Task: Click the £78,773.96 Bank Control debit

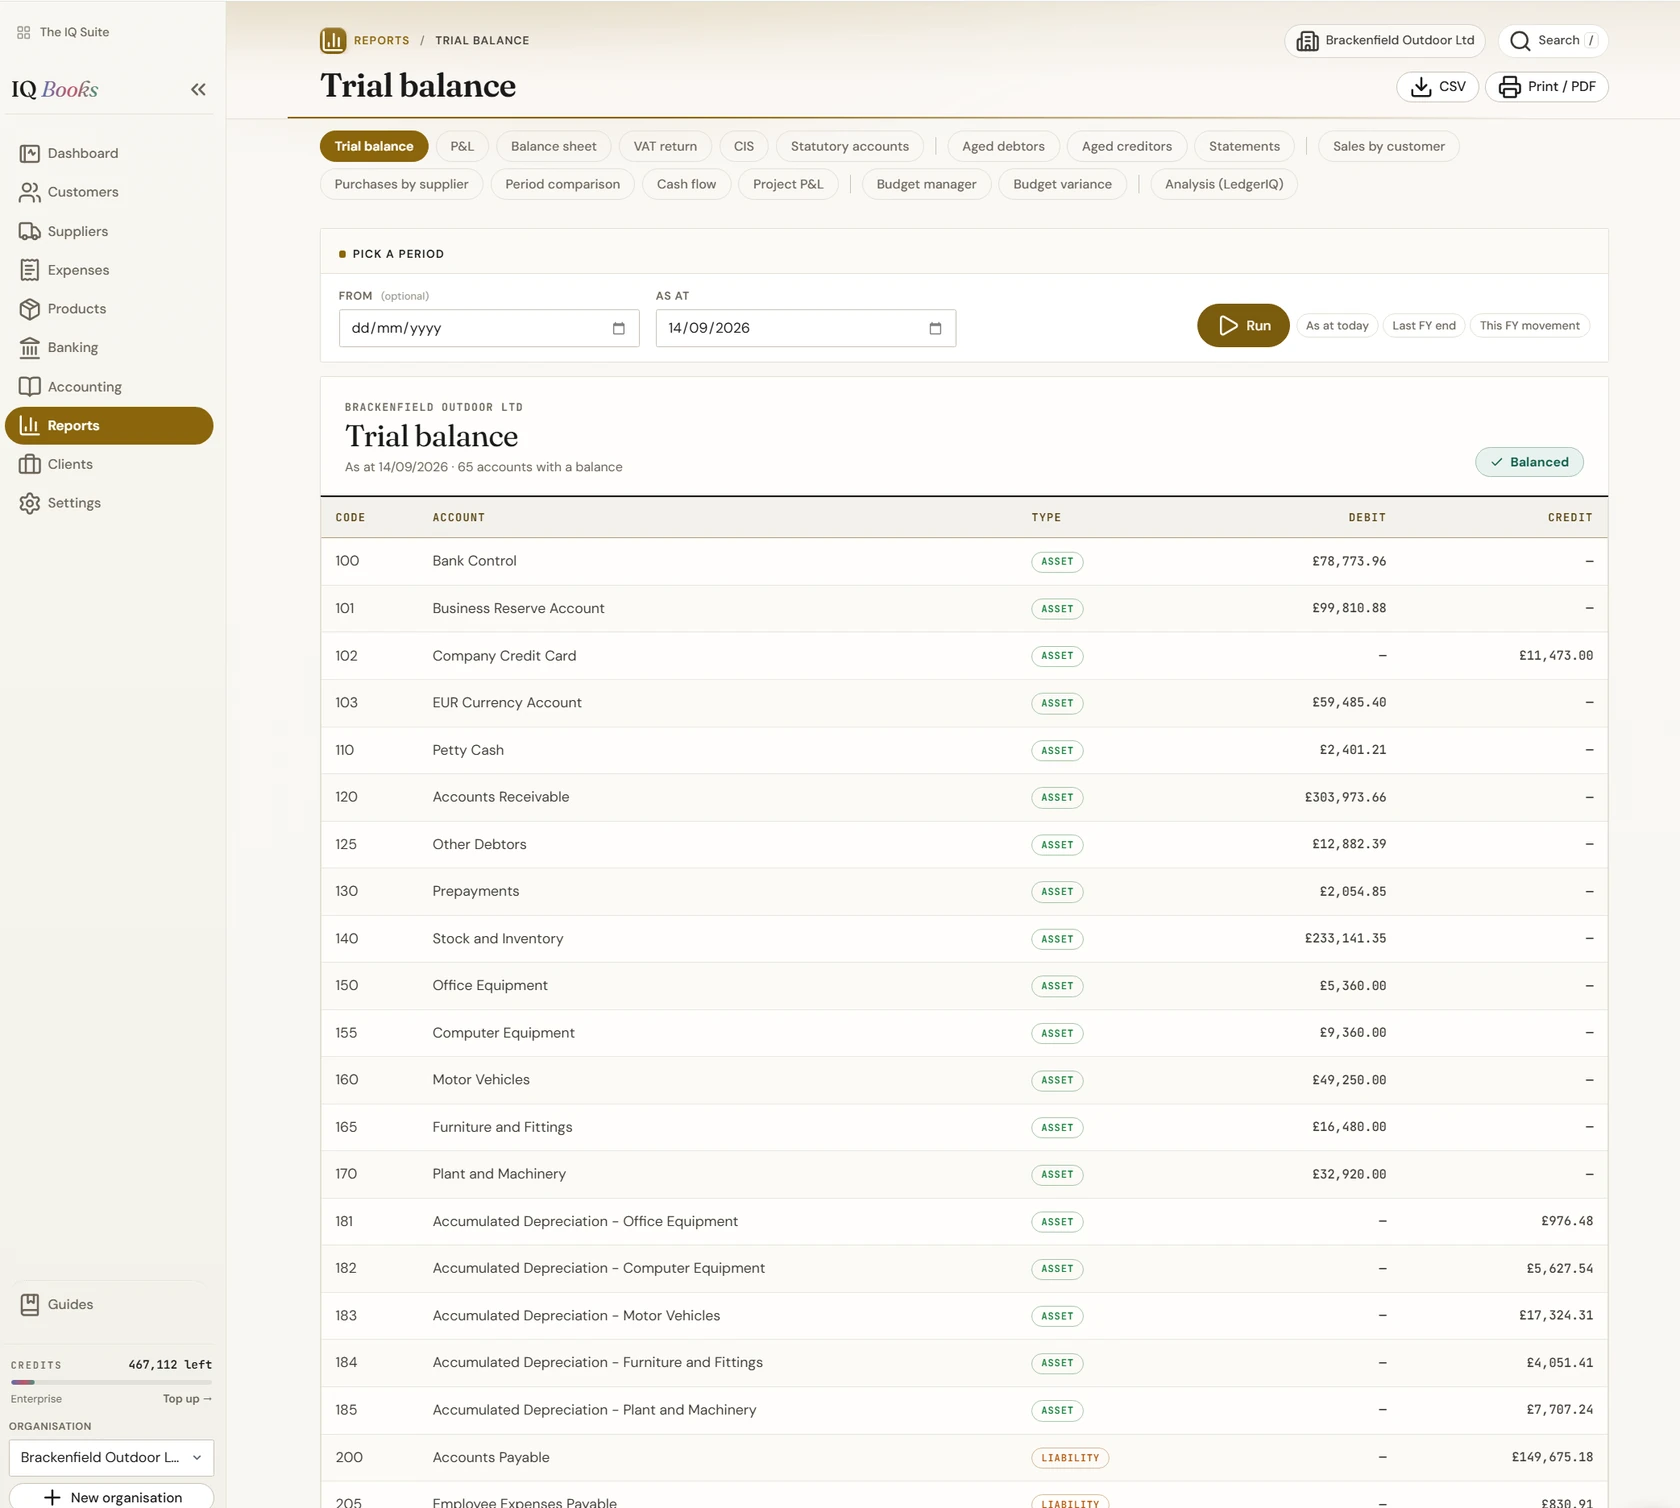Action: click(1349, 561)
